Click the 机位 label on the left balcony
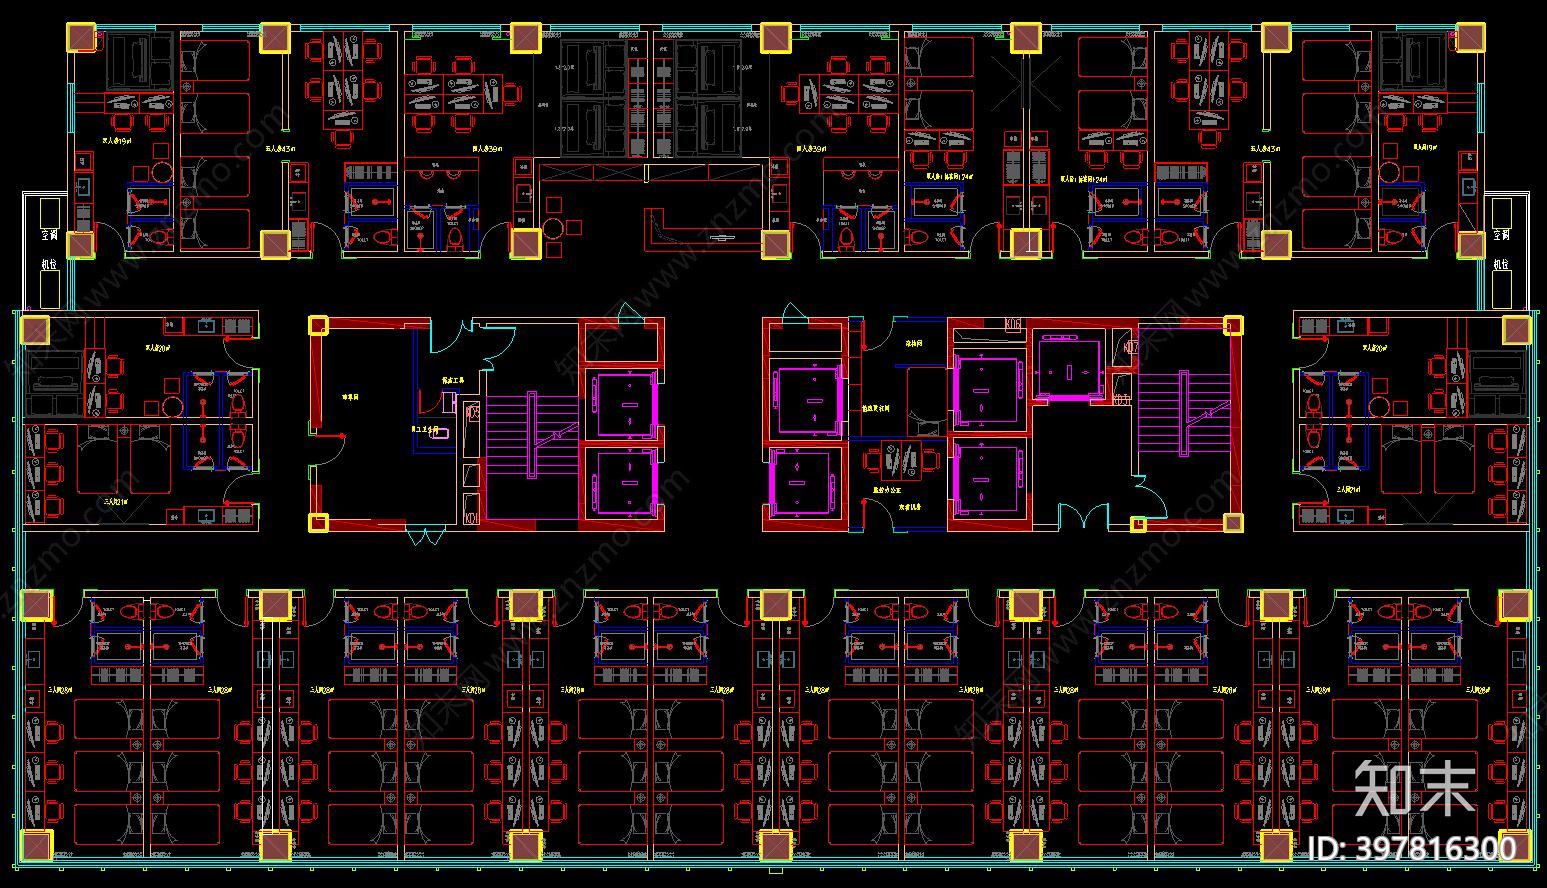Screen dimensions: 1547x888 50,264
